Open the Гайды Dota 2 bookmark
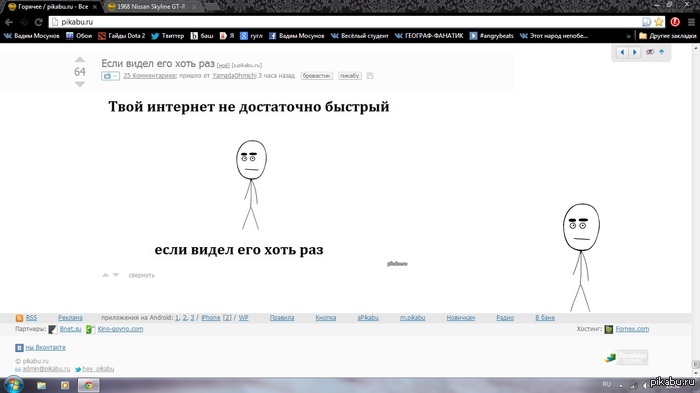 [x=121, y=36]
